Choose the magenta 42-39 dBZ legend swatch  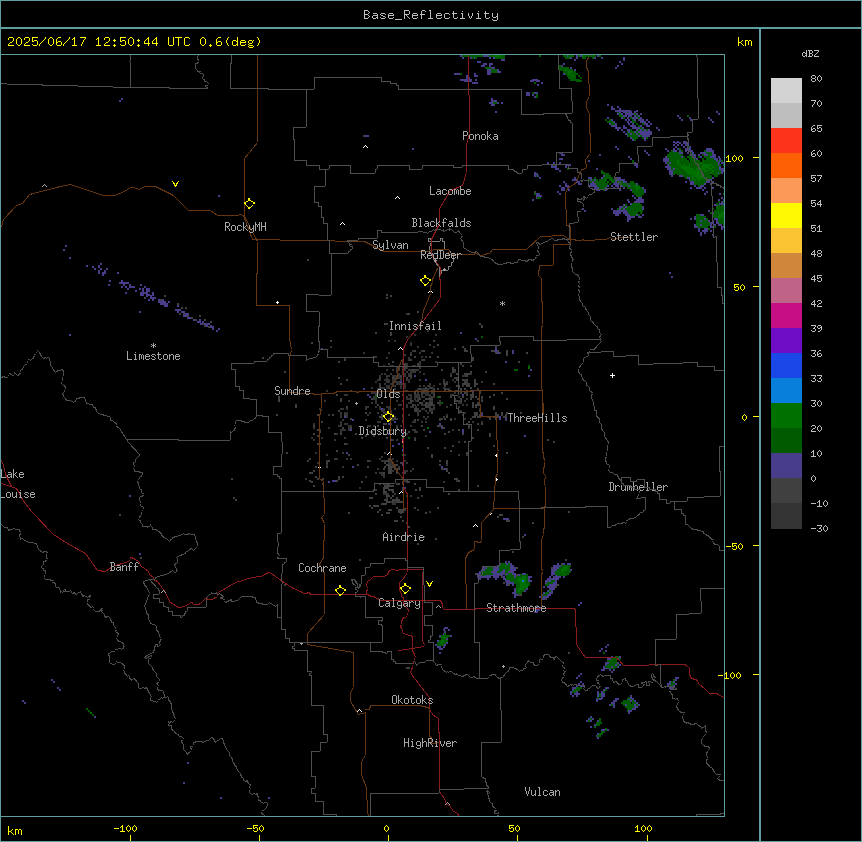click(x=786, y=315)
